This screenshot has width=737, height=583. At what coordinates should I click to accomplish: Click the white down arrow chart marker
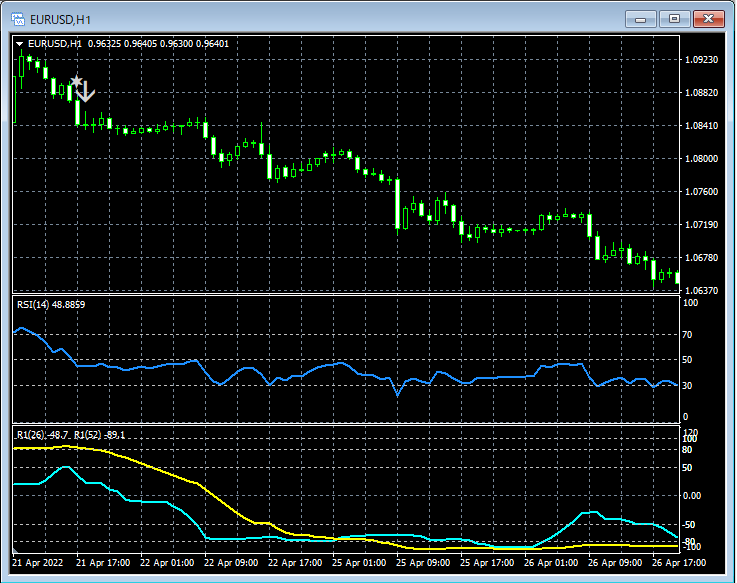pyautogui.click(x=86, y=92)
